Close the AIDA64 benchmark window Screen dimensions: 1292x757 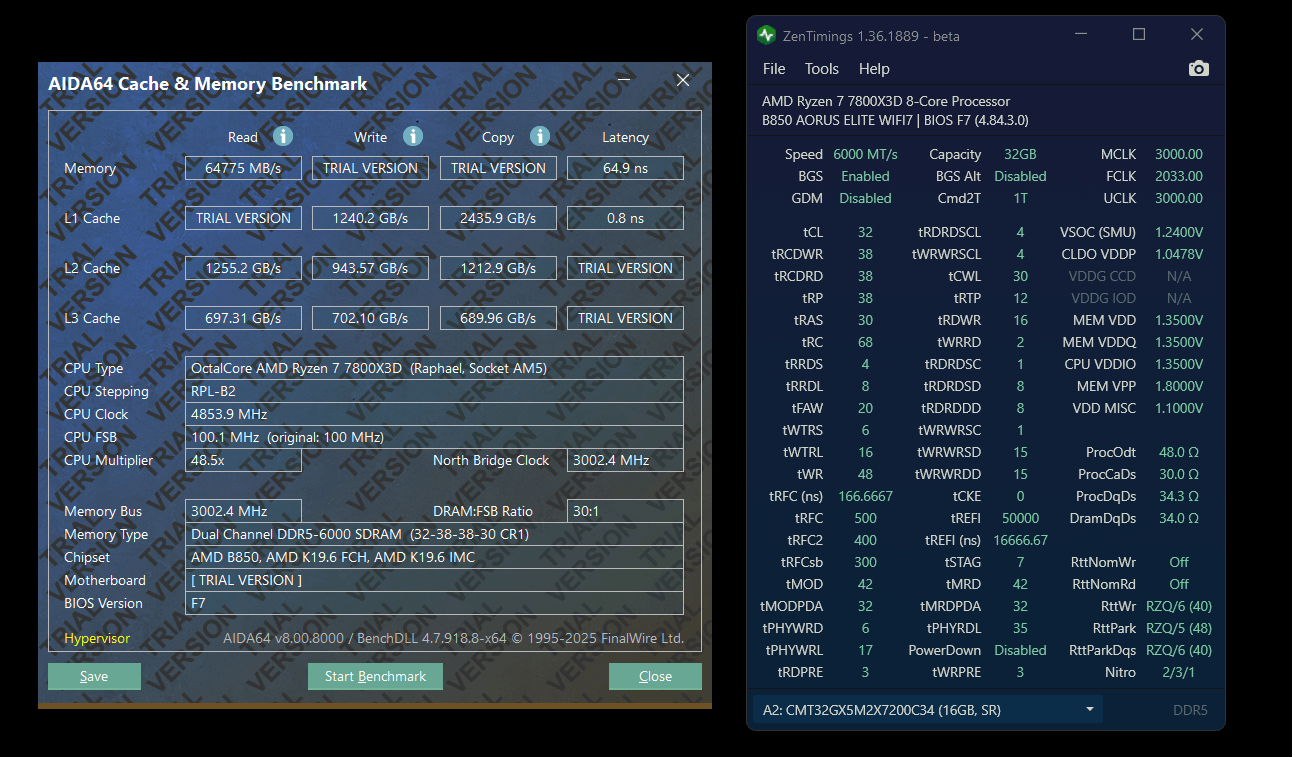(x=683, y=80)
